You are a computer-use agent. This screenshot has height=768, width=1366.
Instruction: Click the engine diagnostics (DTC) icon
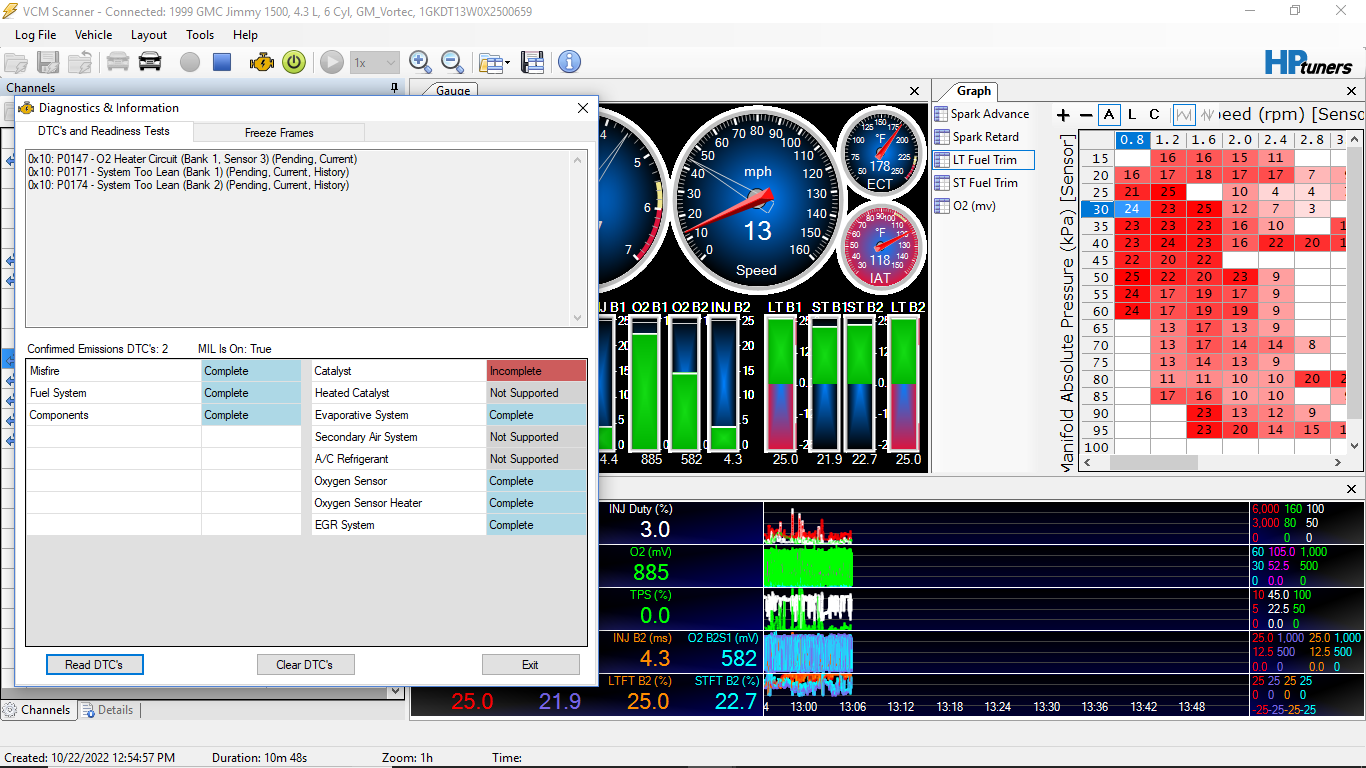click(262, 62)
